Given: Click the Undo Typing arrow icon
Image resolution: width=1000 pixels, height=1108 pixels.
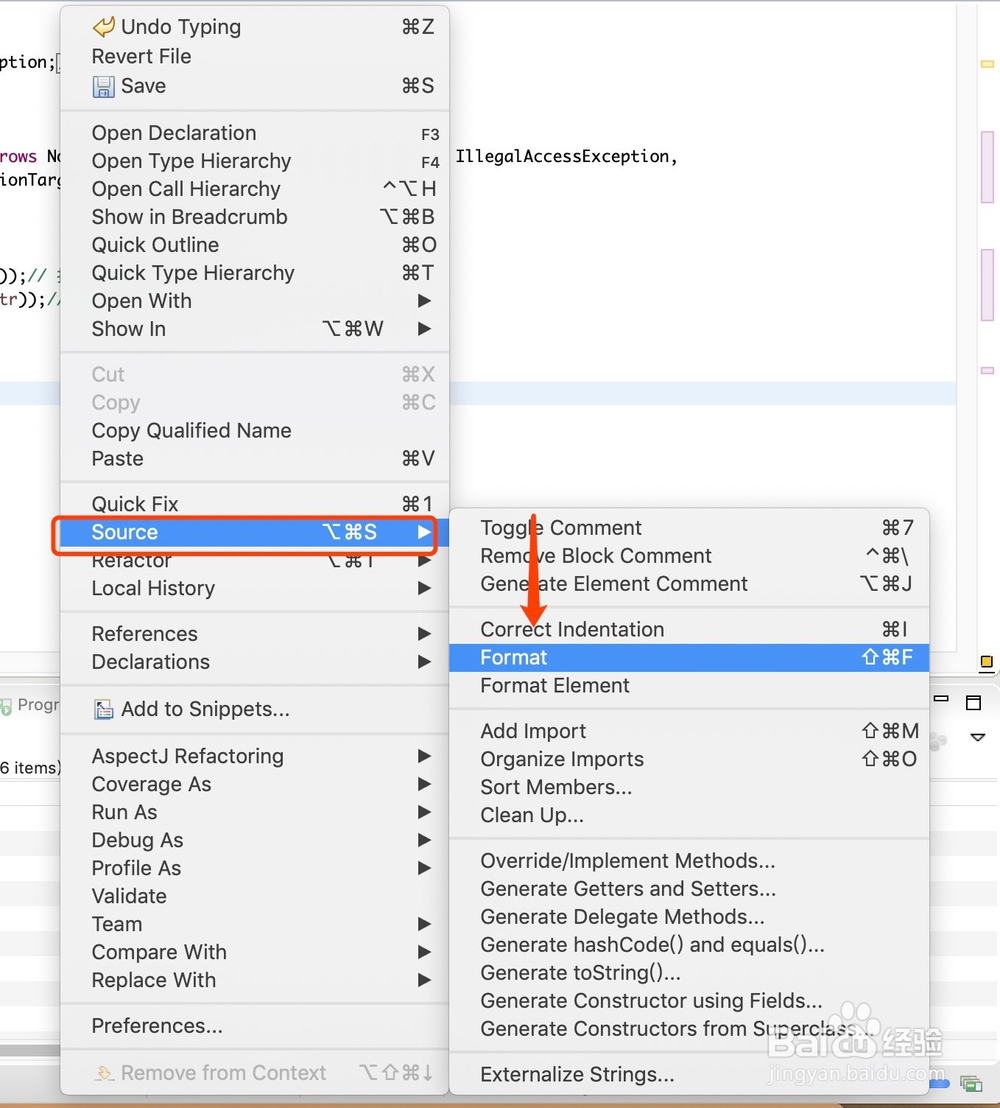Looking at the screenshot, I should click(103, 27).
